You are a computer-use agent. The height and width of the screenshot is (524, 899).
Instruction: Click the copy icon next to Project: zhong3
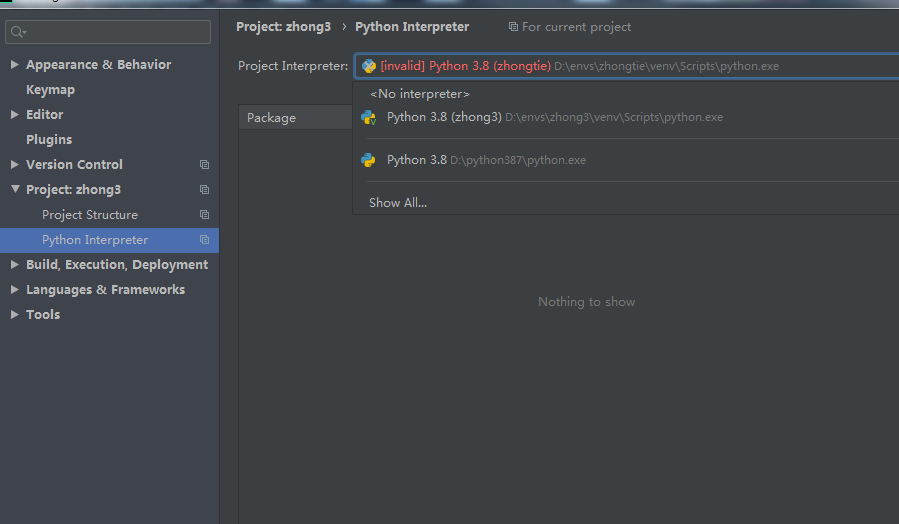(x=204, y=190)
